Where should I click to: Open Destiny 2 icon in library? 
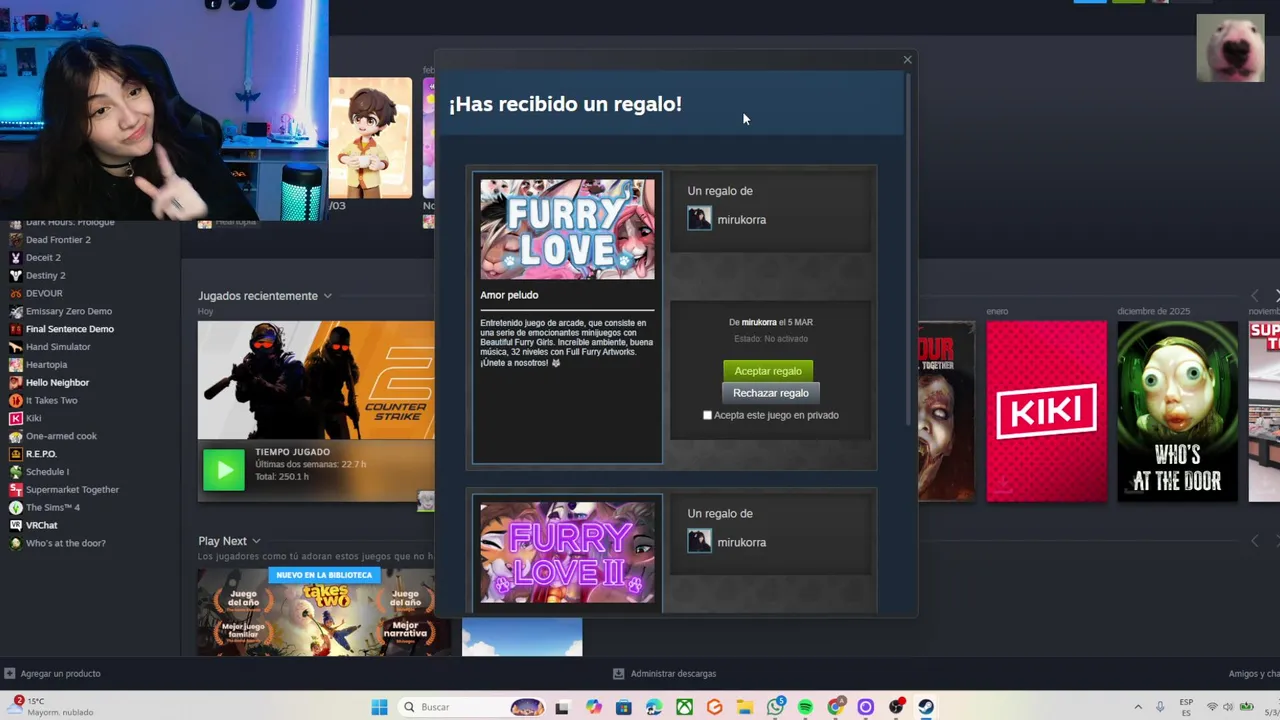coord(15,275)
